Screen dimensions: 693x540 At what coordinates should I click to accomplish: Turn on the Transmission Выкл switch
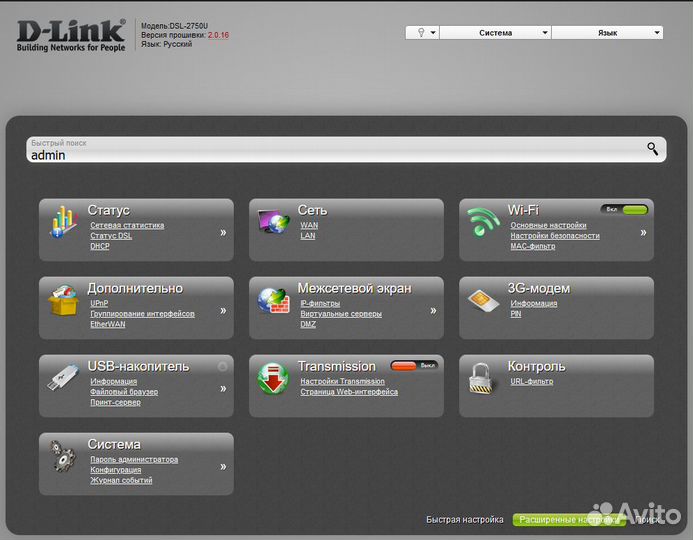tap(414, 365)
